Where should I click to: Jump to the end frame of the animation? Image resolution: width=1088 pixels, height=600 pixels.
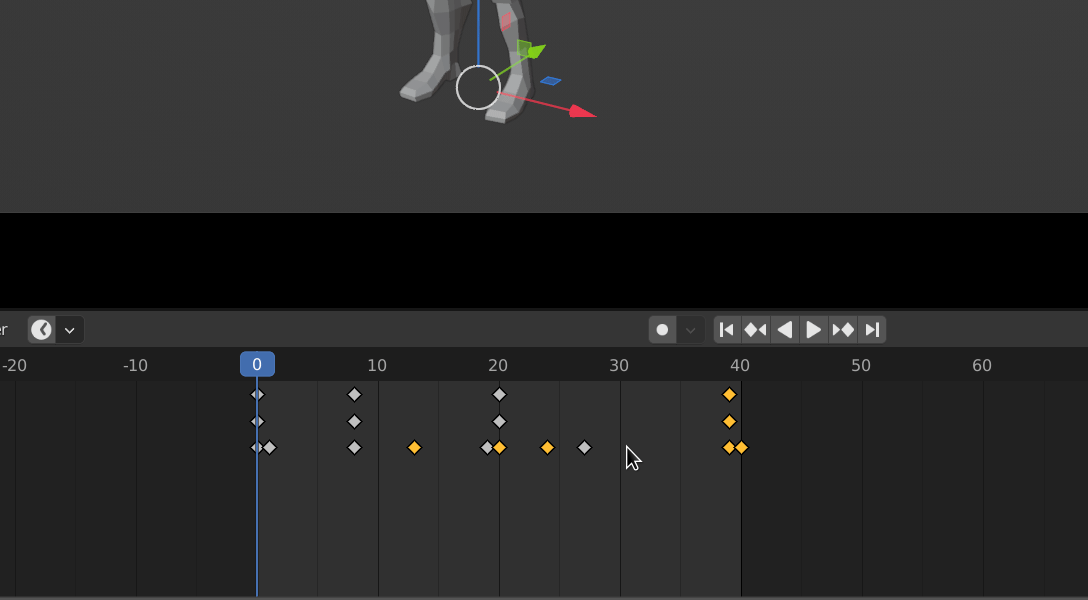click(x=872, y=329)
